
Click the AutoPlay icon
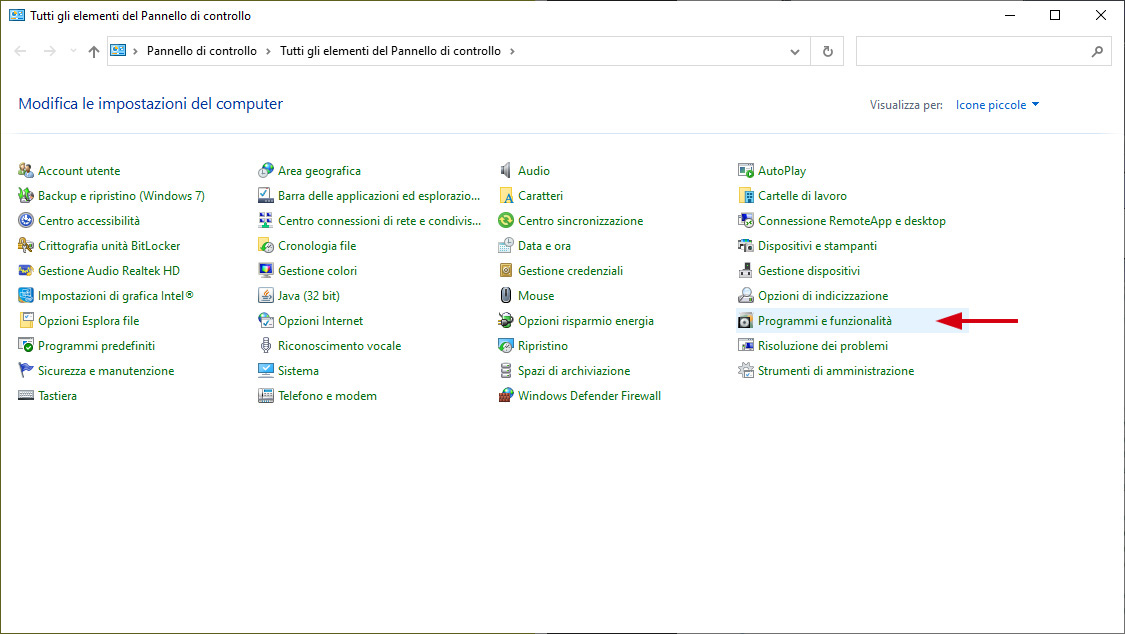click(x=745, y=171)
